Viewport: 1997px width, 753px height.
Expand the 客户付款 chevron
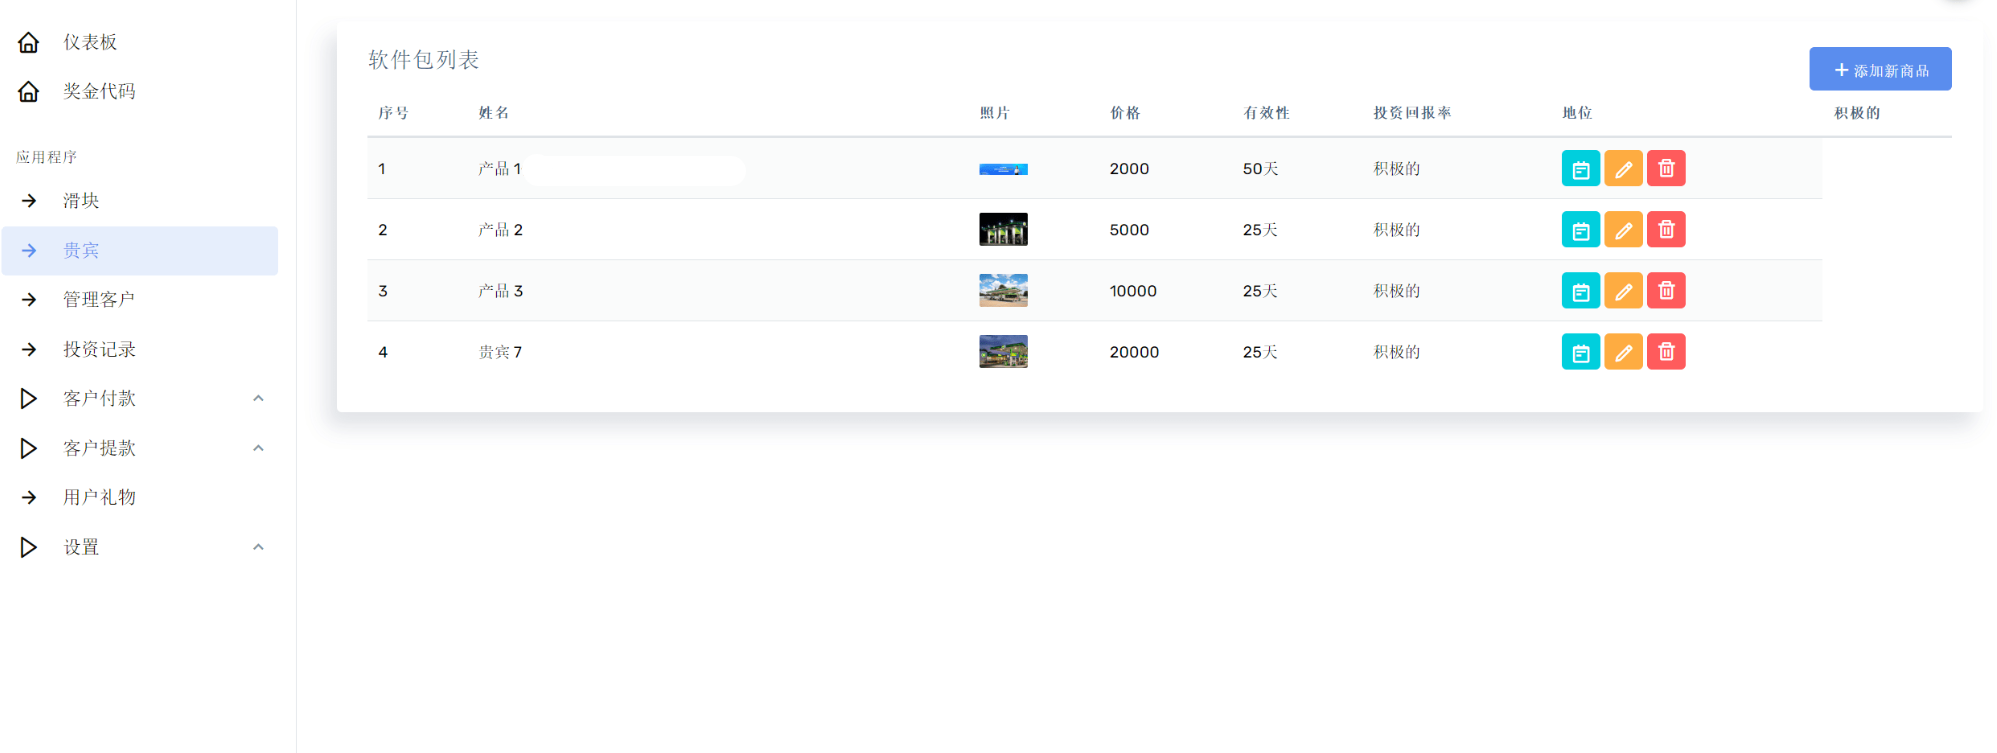[258, 398]
